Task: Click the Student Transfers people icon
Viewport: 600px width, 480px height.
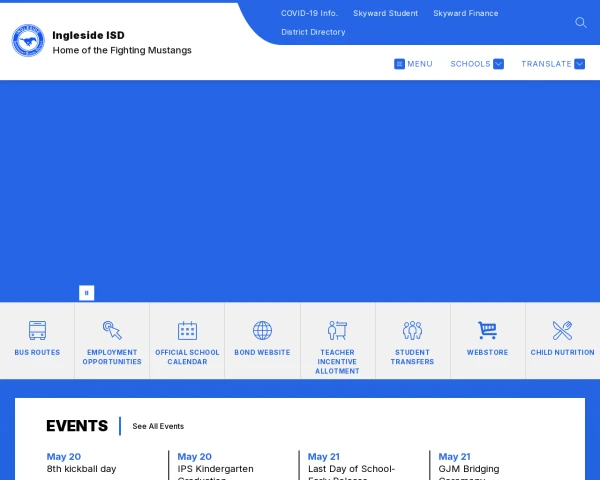Action: (412, 330)
